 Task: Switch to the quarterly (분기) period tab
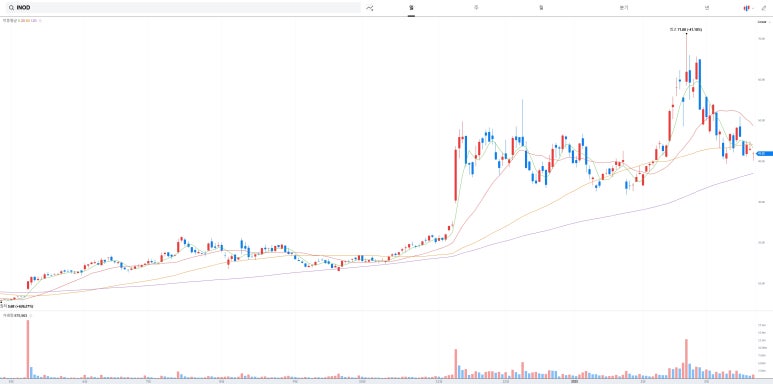tap(624, 8)
